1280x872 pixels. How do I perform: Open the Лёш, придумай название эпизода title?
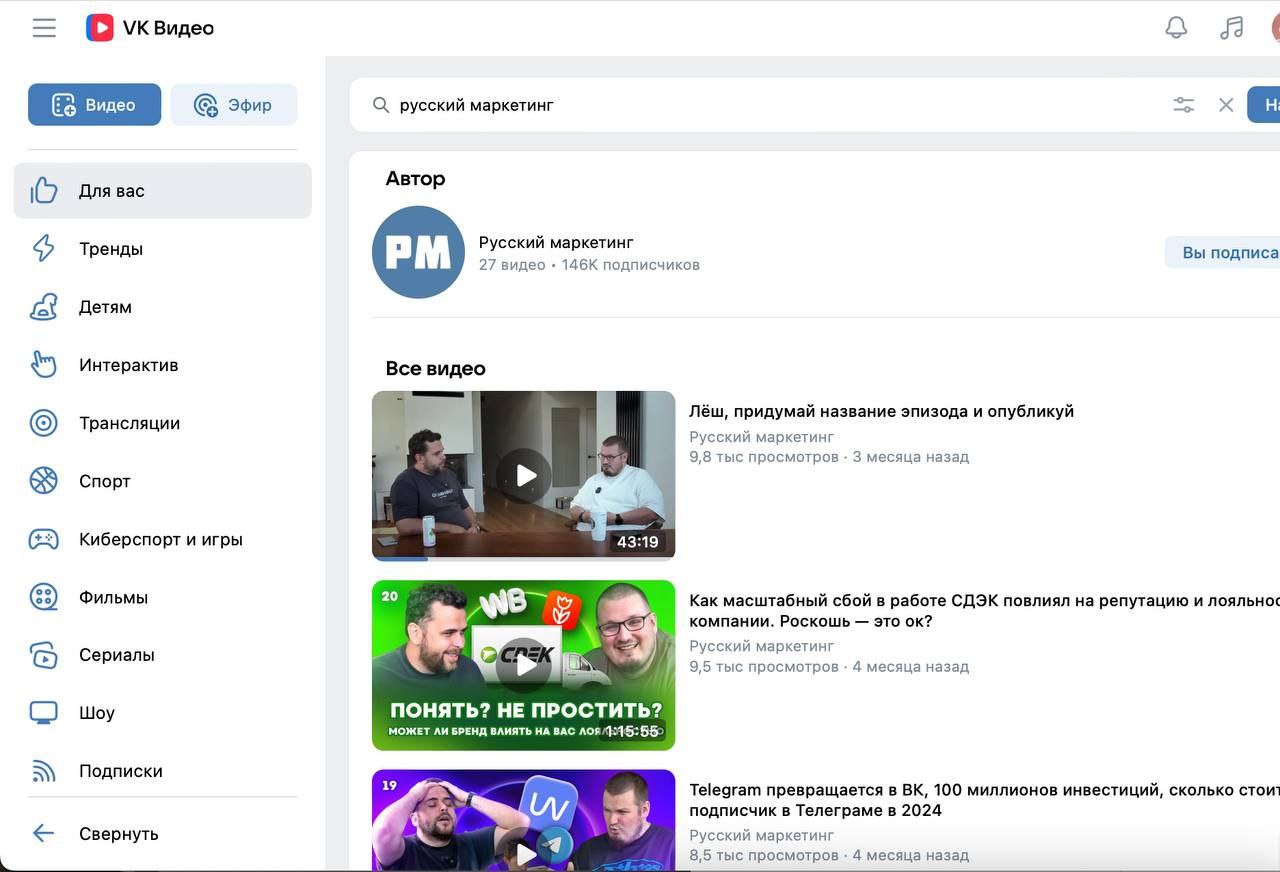click(x=881, y=411)
